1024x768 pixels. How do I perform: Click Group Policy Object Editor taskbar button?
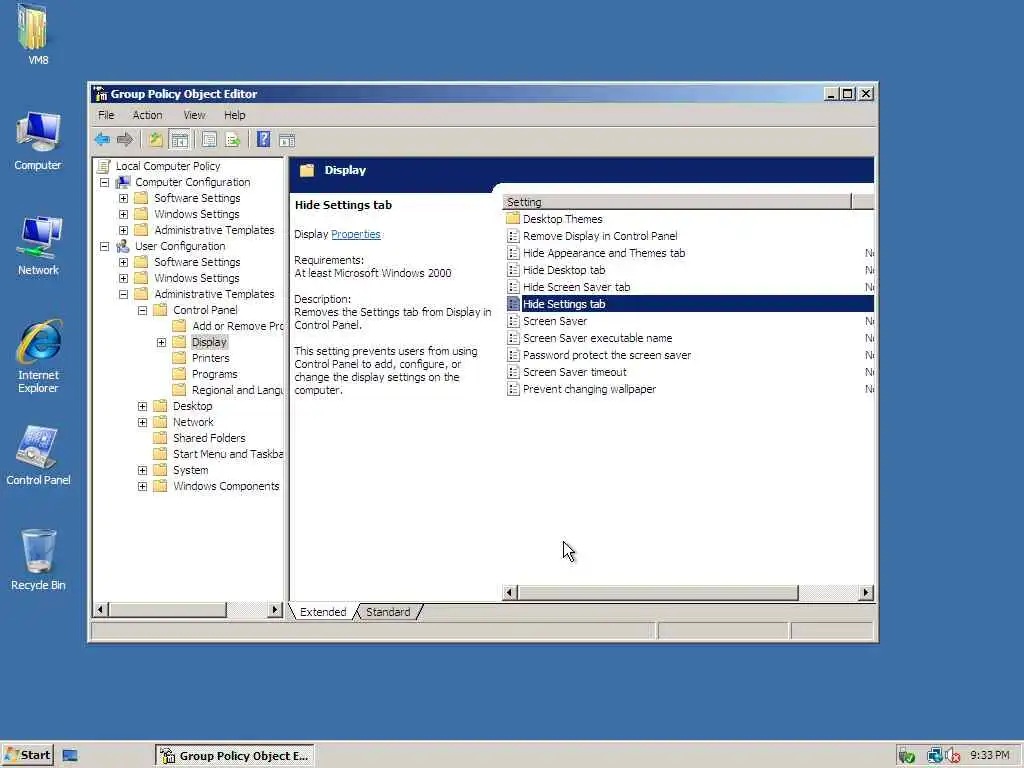(235, 756)
